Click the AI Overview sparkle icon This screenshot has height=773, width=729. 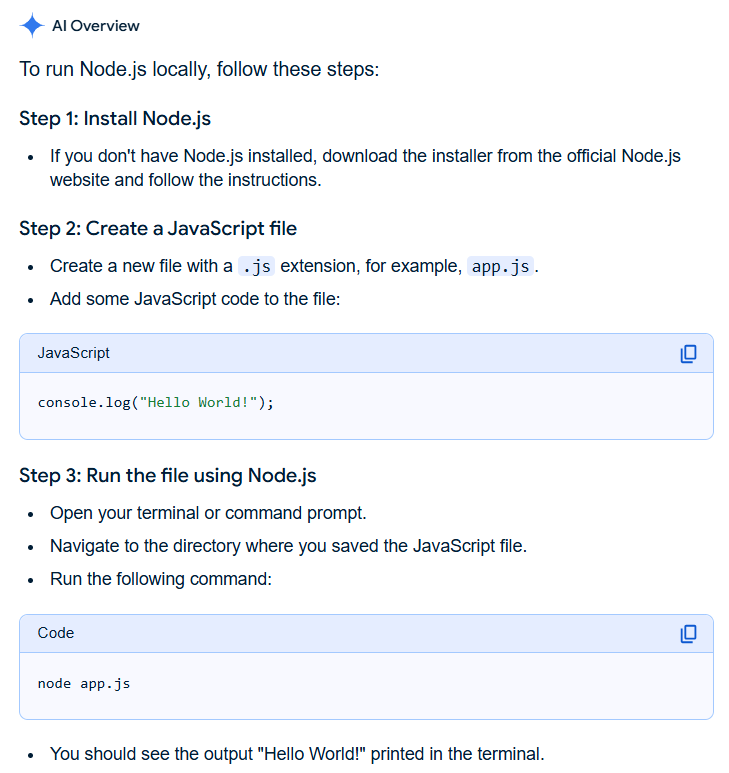(32, 26)
